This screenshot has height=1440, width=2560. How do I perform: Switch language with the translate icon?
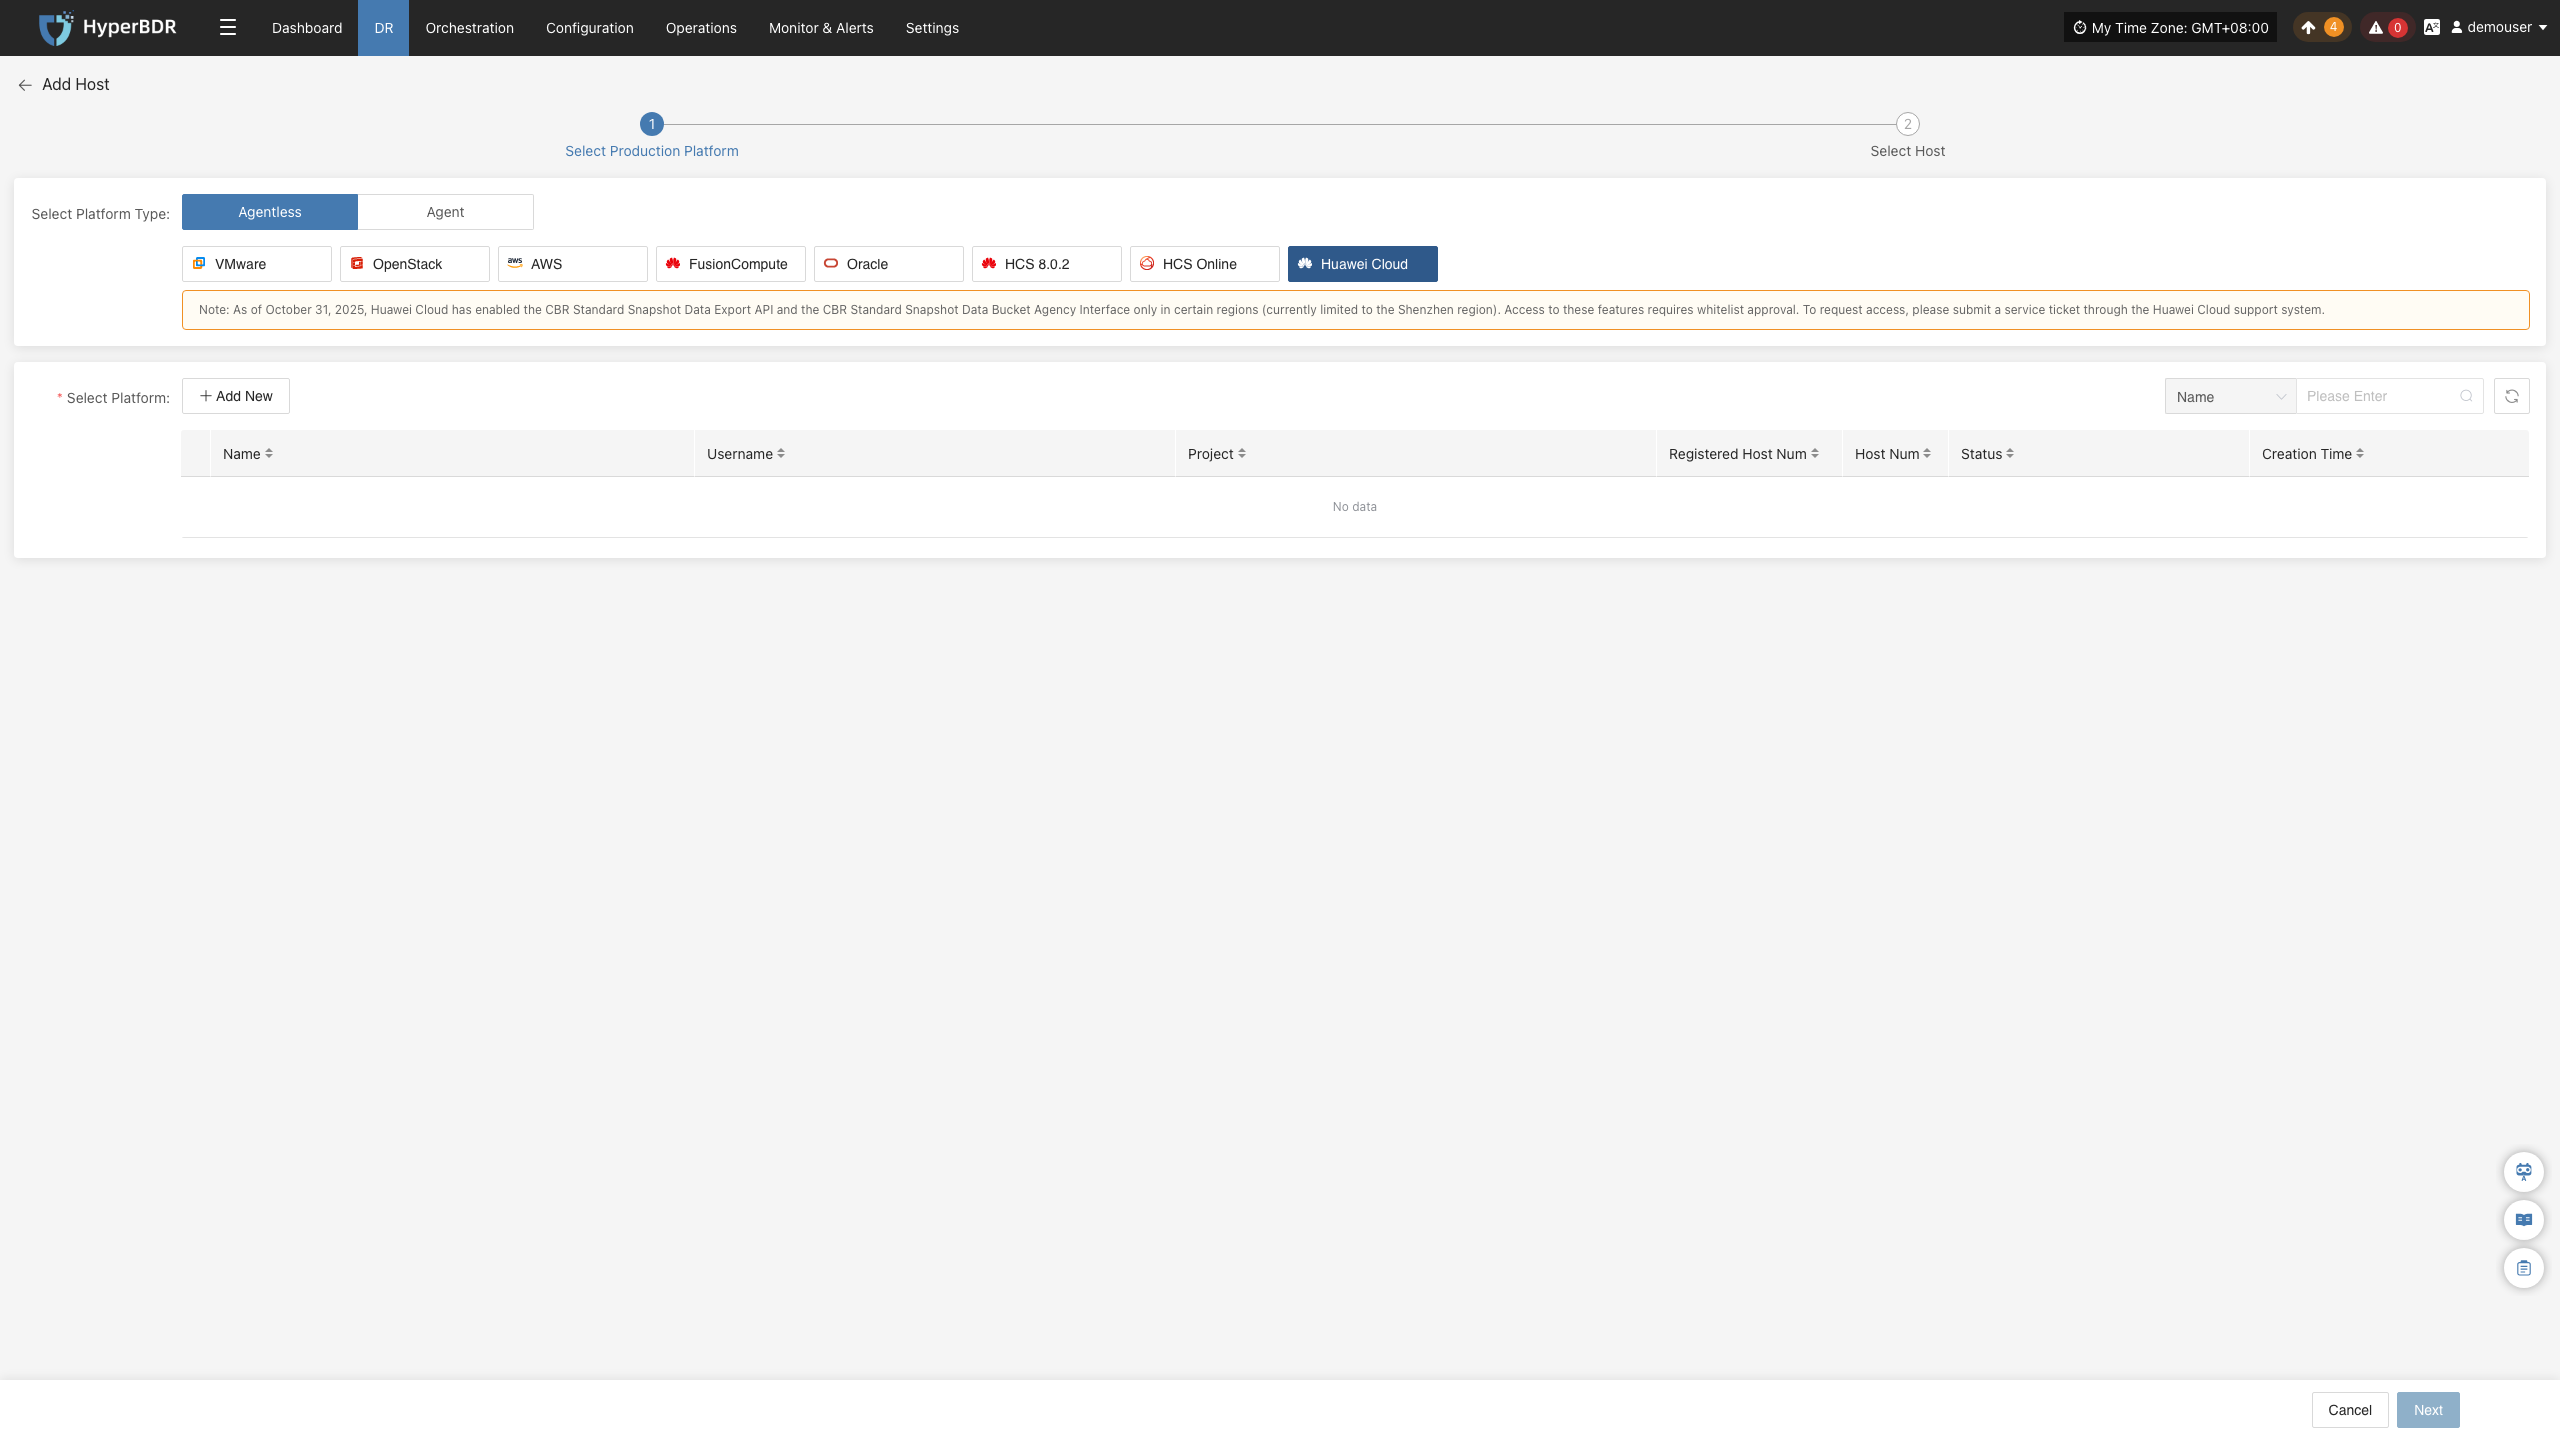point(2432,28)
